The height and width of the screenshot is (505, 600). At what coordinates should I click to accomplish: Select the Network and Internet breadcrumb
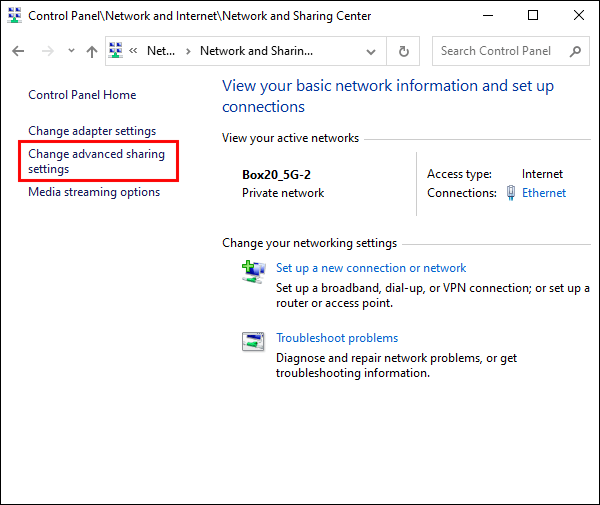coord(160,51)
